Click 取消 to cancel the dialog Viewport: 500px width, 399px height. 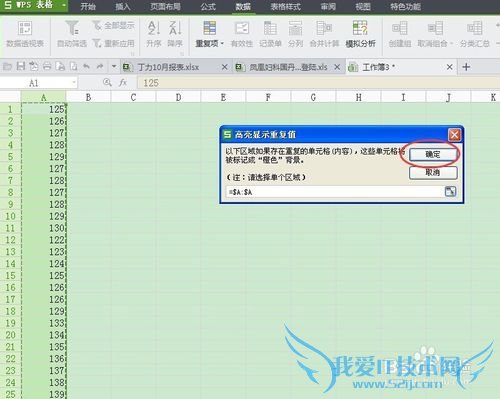(433, 173)
